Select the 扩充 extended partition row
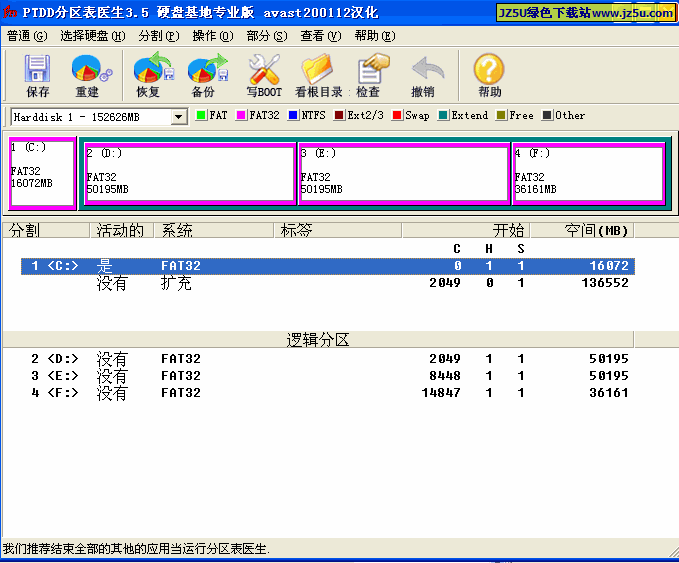 coord(328,283)
